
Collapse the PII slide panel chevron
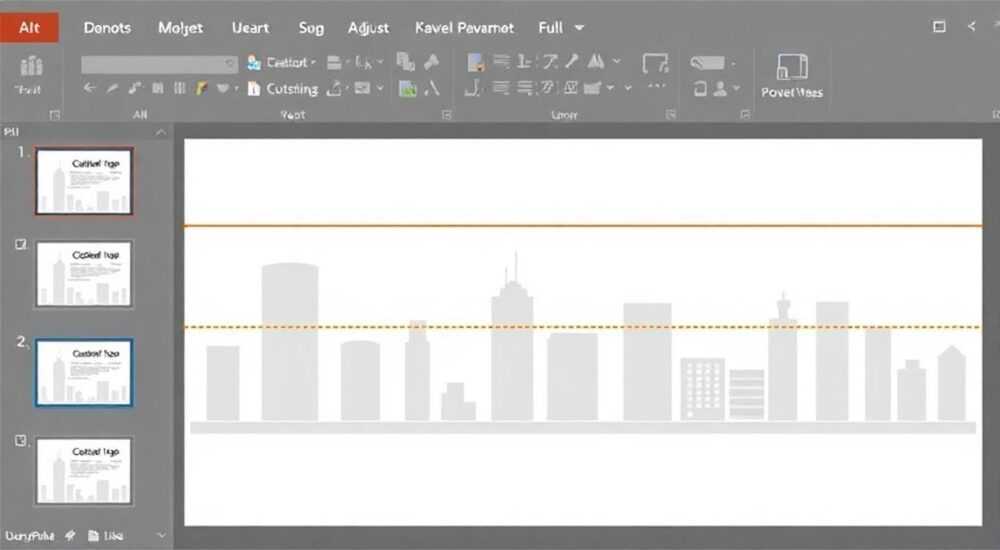pos(161,132)
